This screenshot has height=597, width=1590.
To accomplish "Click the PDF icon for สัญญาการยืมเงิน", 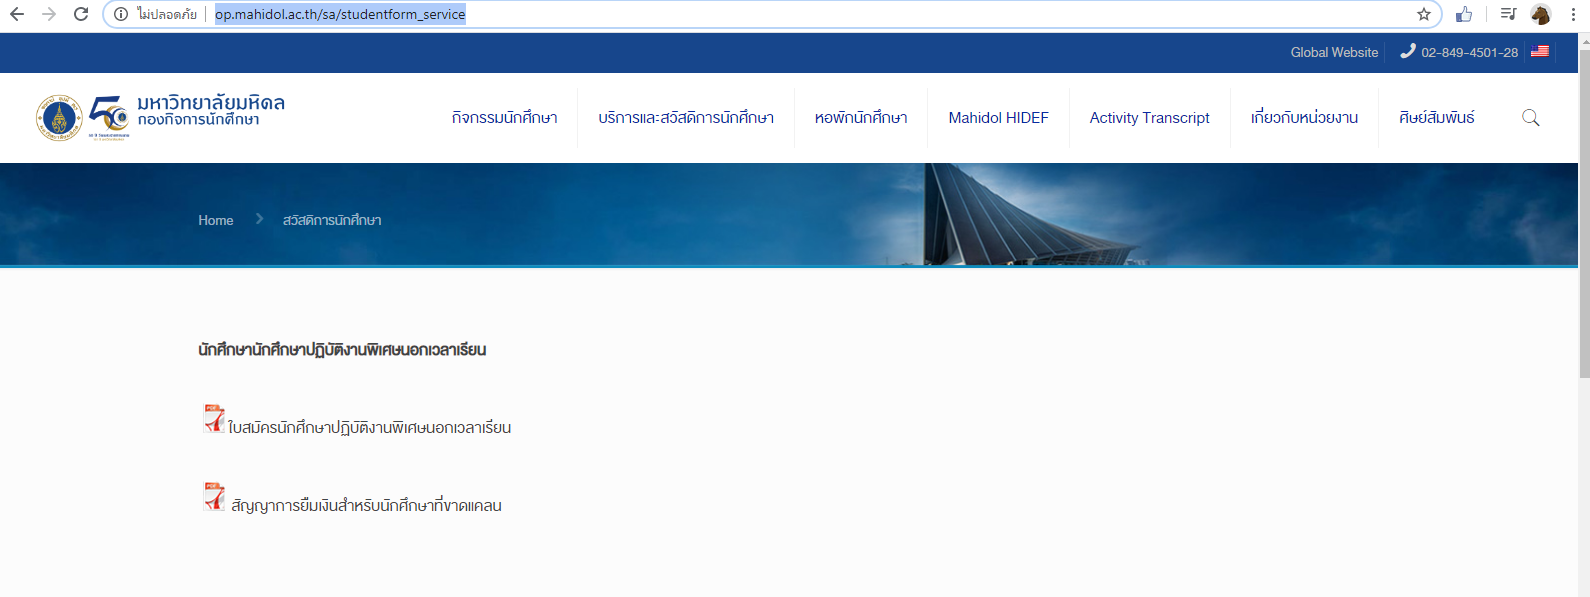I will (x=214, y=497).
